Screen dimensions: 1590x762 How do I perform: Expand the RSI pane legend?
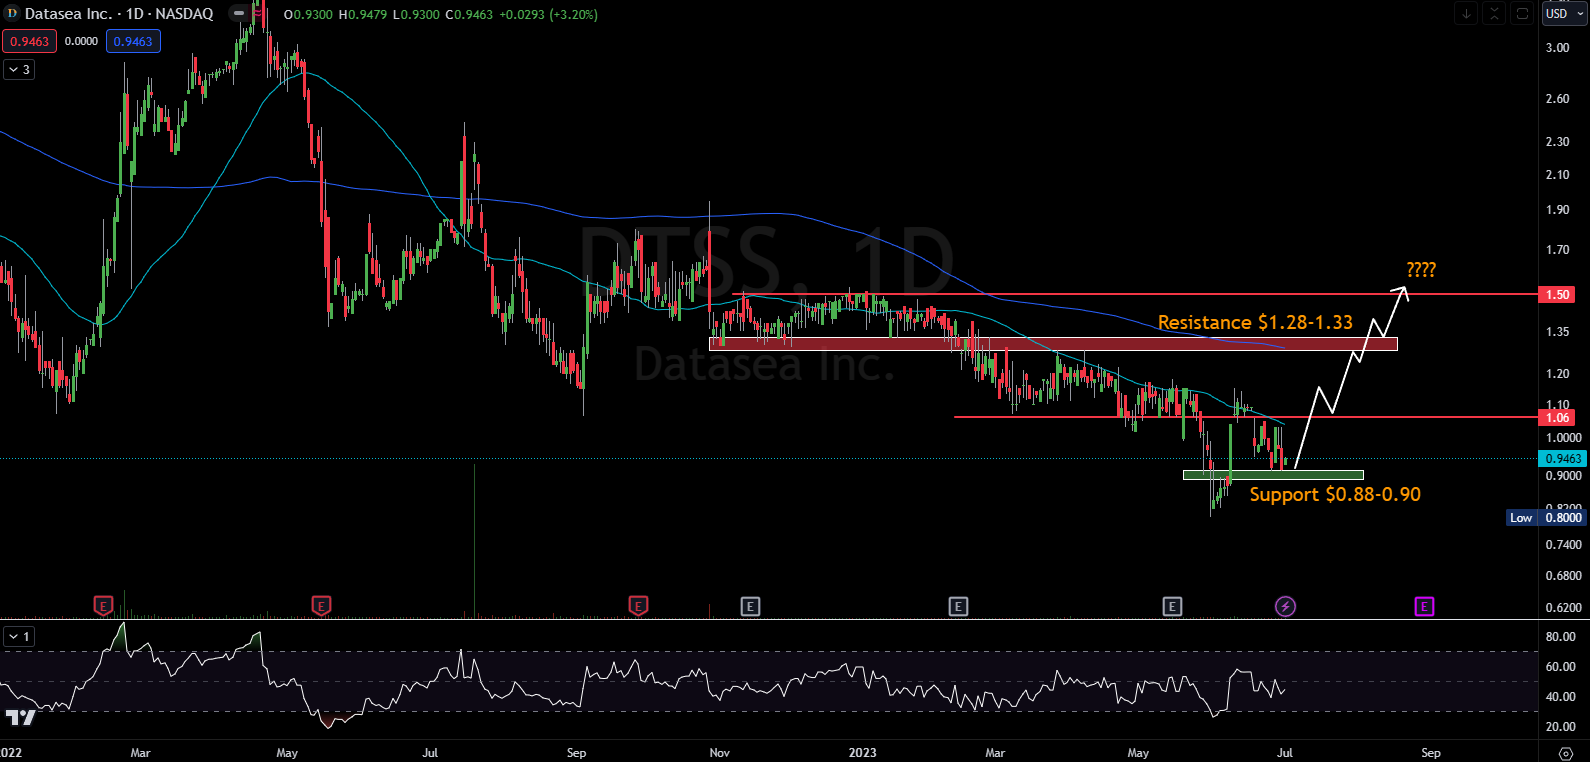19,636
